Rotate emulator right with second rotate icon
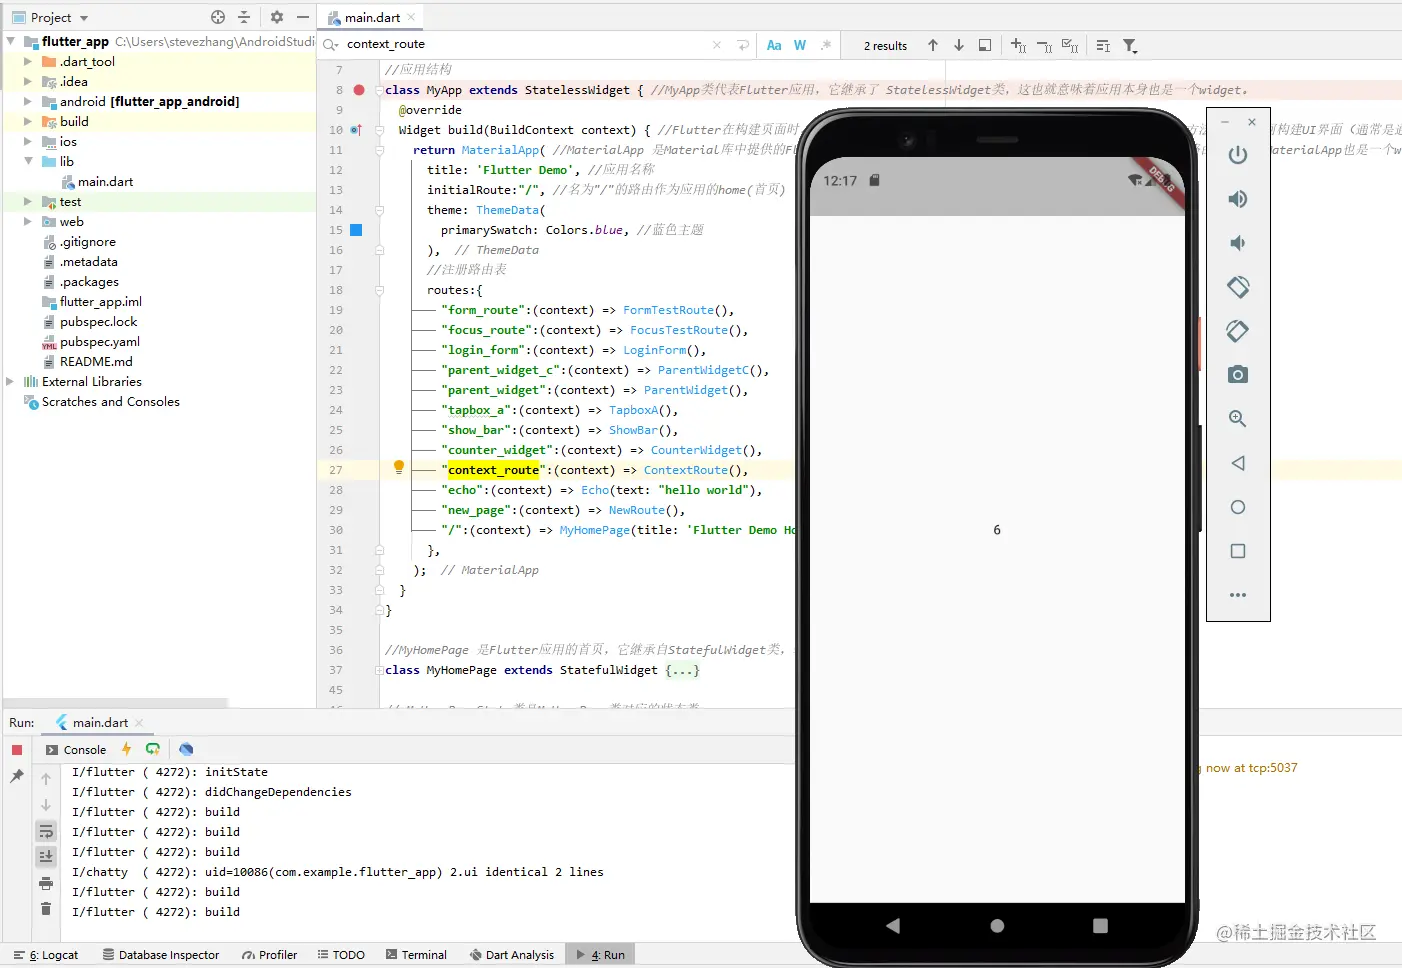Viewport: 1402px width, 968px height. (1238, 331)
